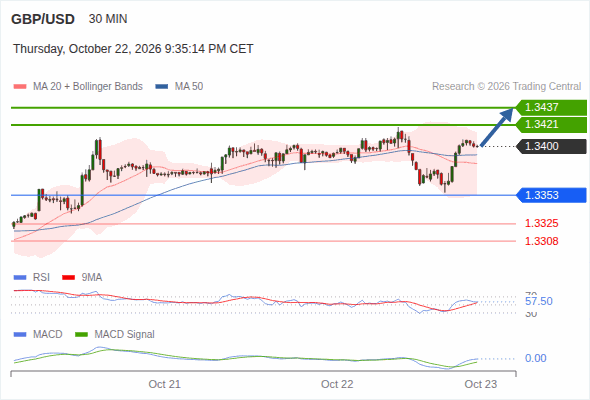Click the 9MA legend label
The width and height of the screenshot is (590, 400).
point(92,277)
